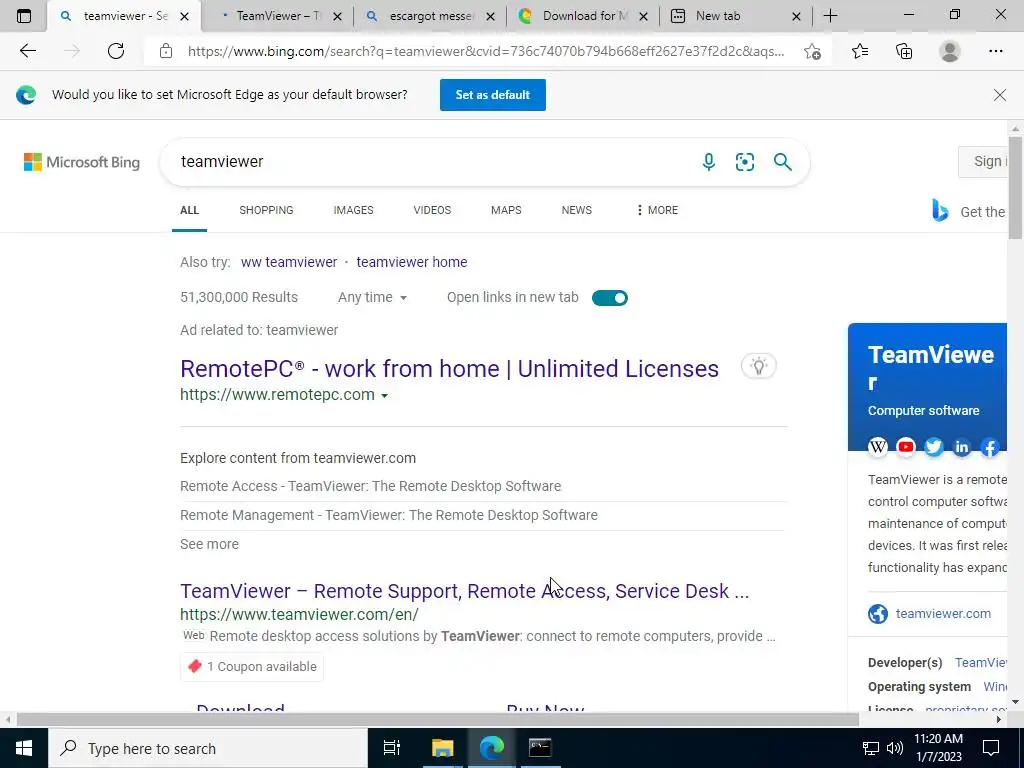Toggle Open links in new tab switch
Screen dimensions: 1024x768
pos(609,298)
